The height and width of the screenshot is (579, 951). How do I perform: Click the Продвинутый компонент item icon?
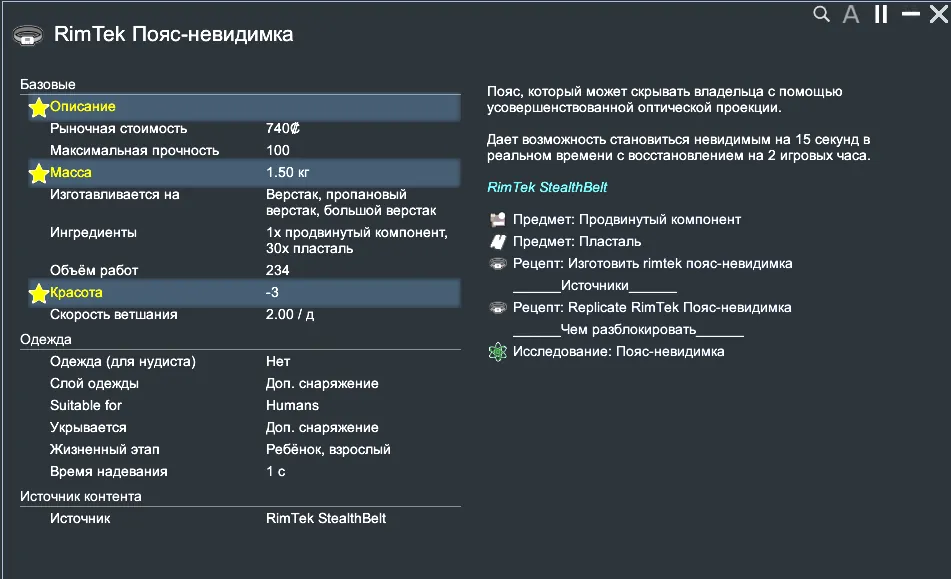498,220
